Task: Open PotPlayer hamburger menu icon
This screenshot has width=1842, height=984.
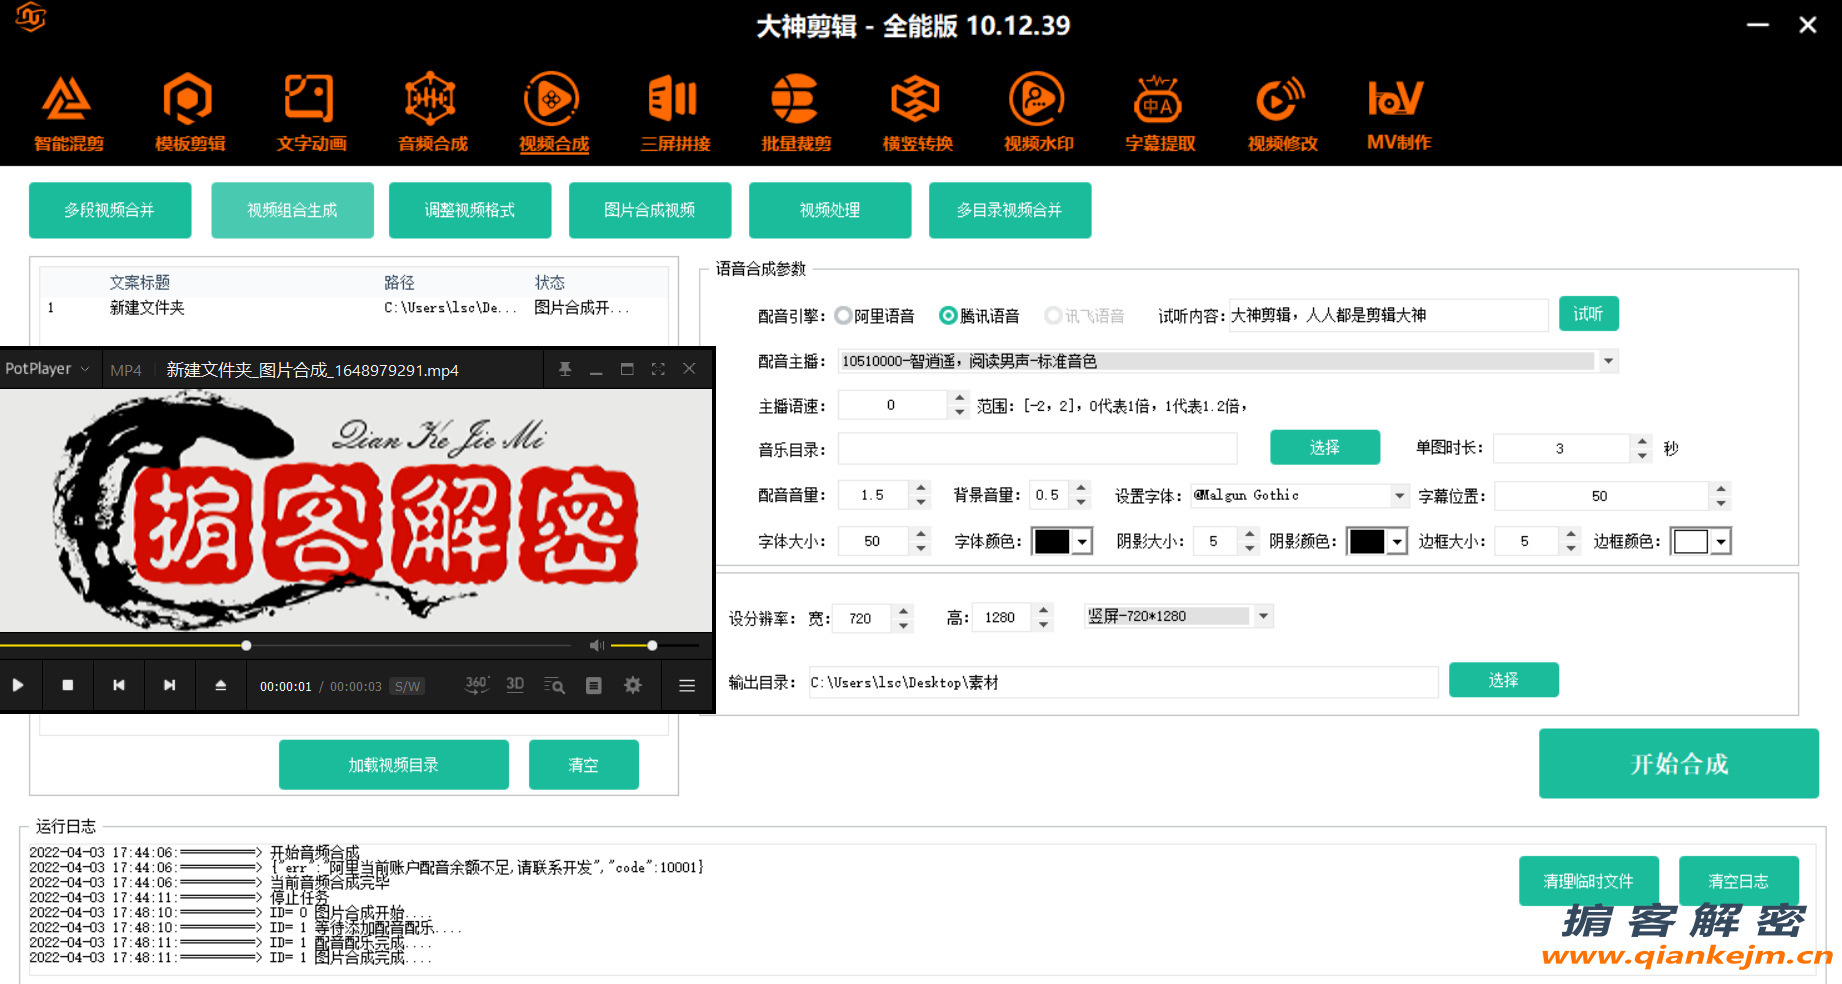Action: (687, 685)
